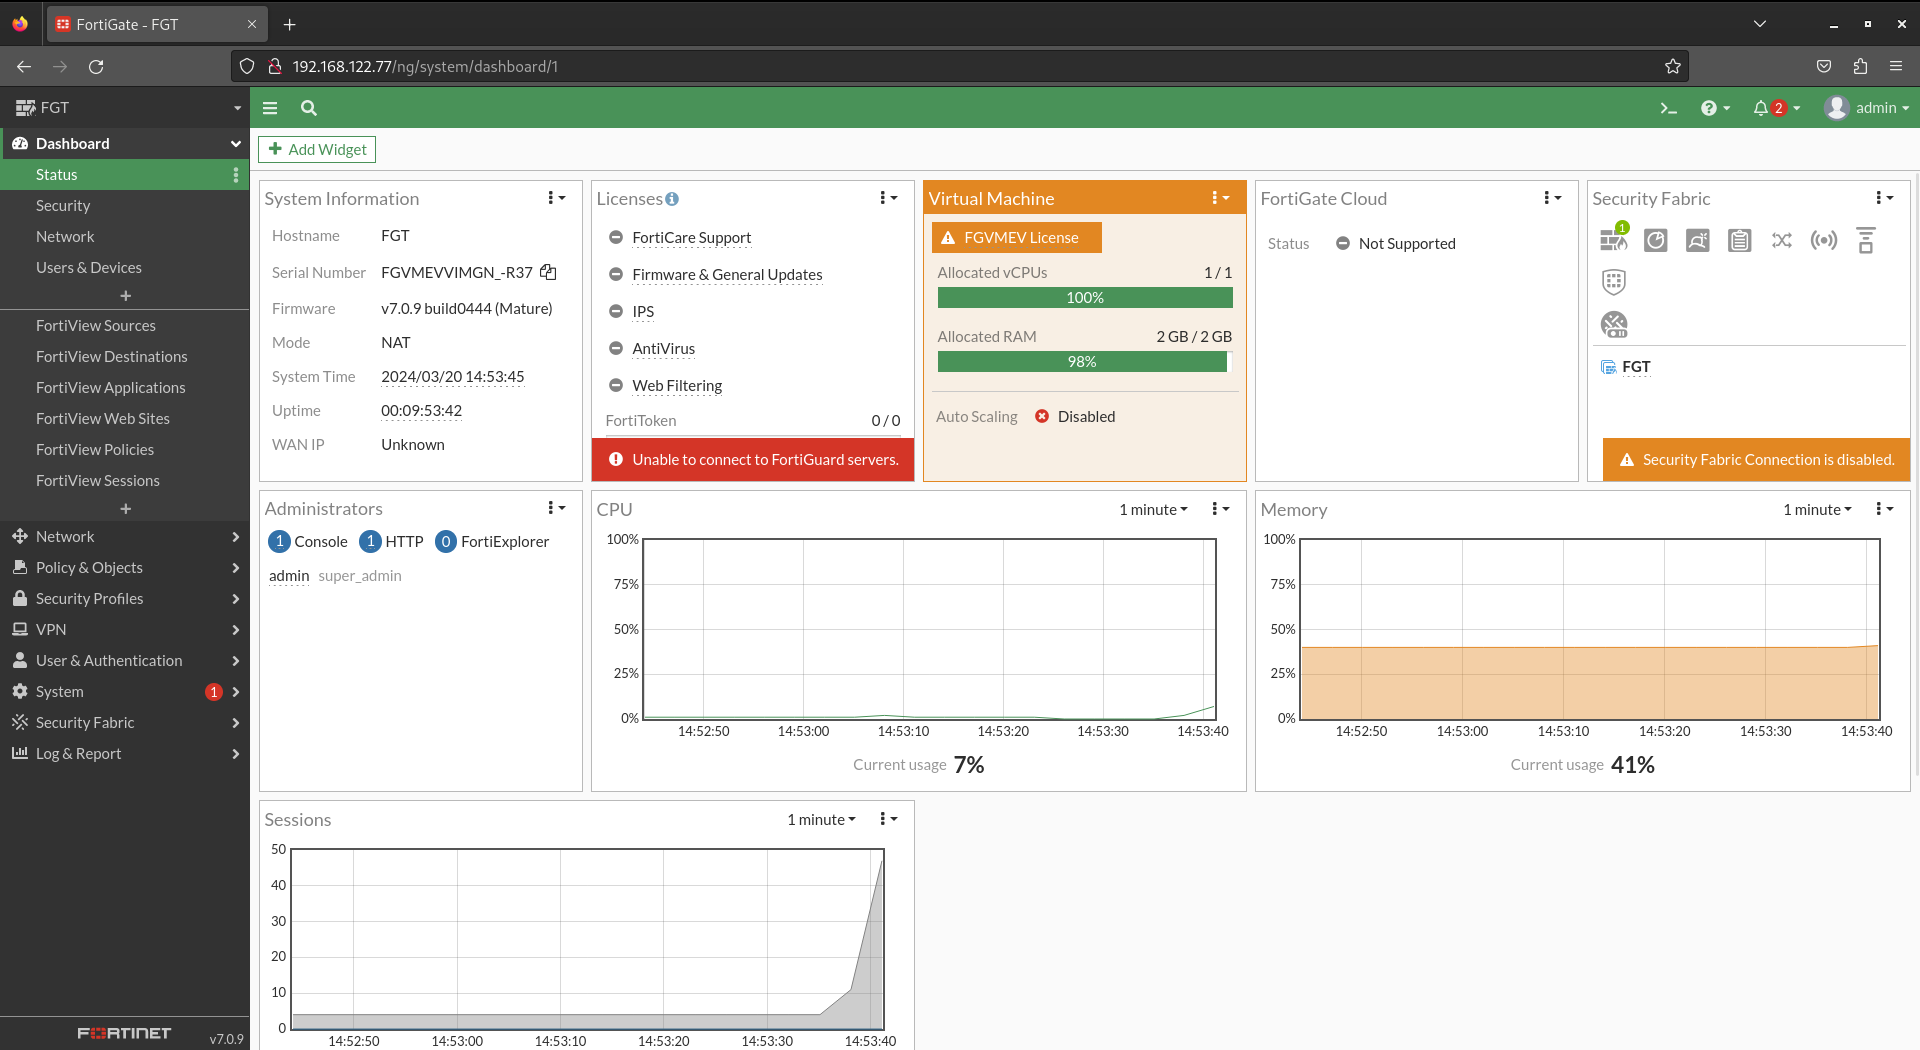The image size is (1920, 1050).
Task: Click the wireless access point fabric icon
Action: 1824,240
